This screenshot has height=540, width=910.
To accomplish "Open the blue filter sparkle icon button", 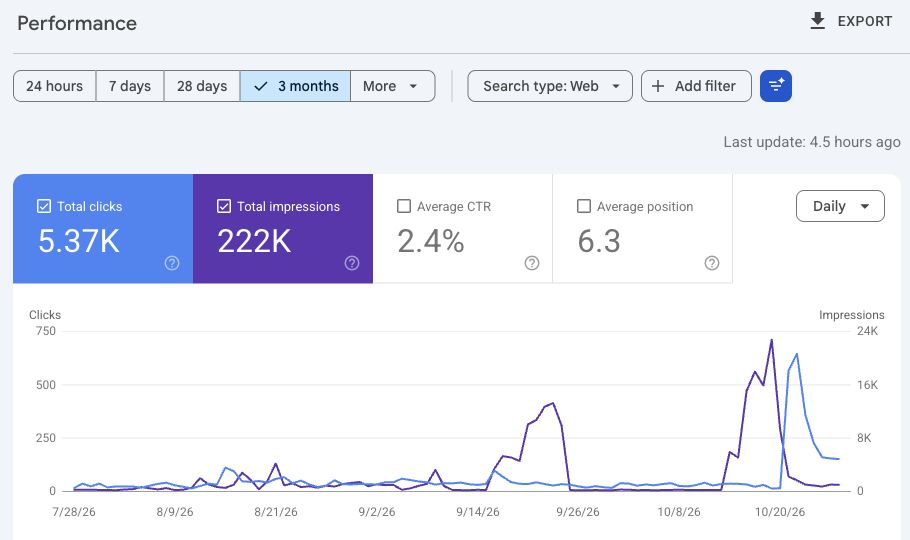I will [775, 86].
